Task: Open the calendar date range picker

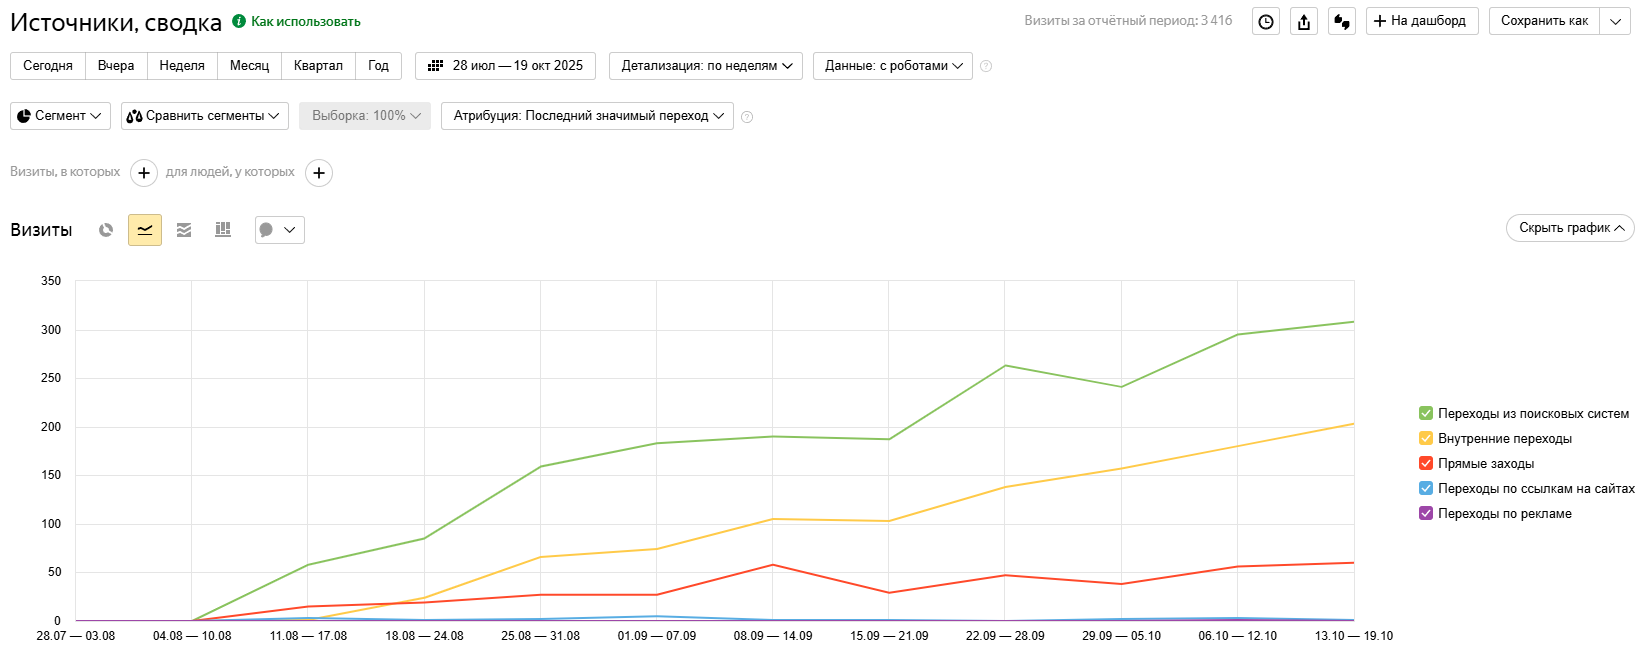Action: coord(506,66)
